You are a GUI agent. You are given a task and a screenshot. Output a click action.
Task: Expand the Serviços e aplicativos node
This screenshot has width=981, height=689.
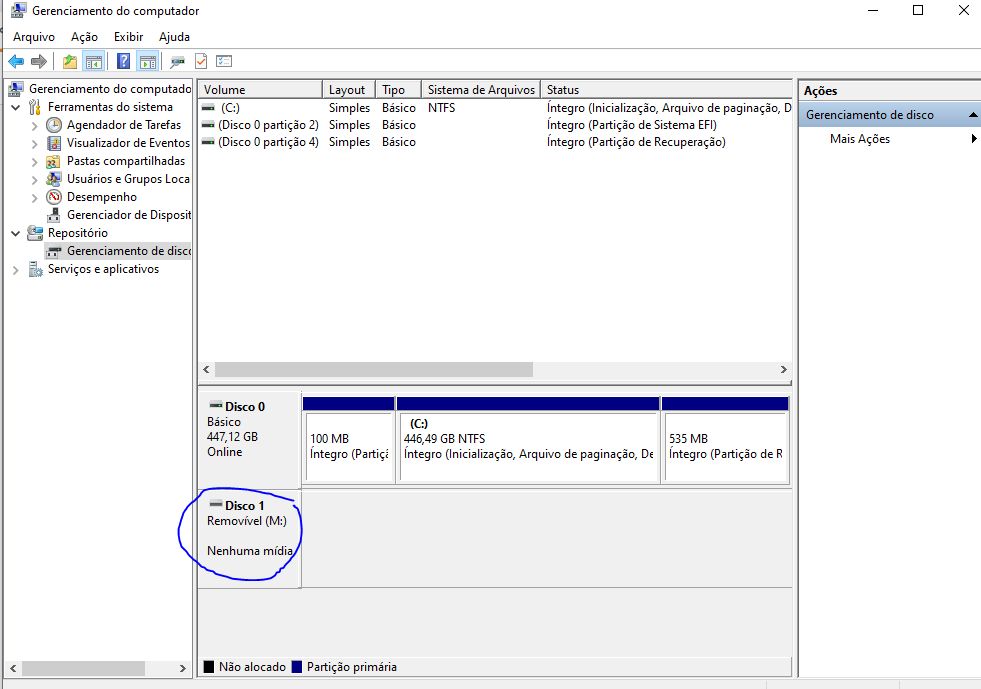coord(16,270)
